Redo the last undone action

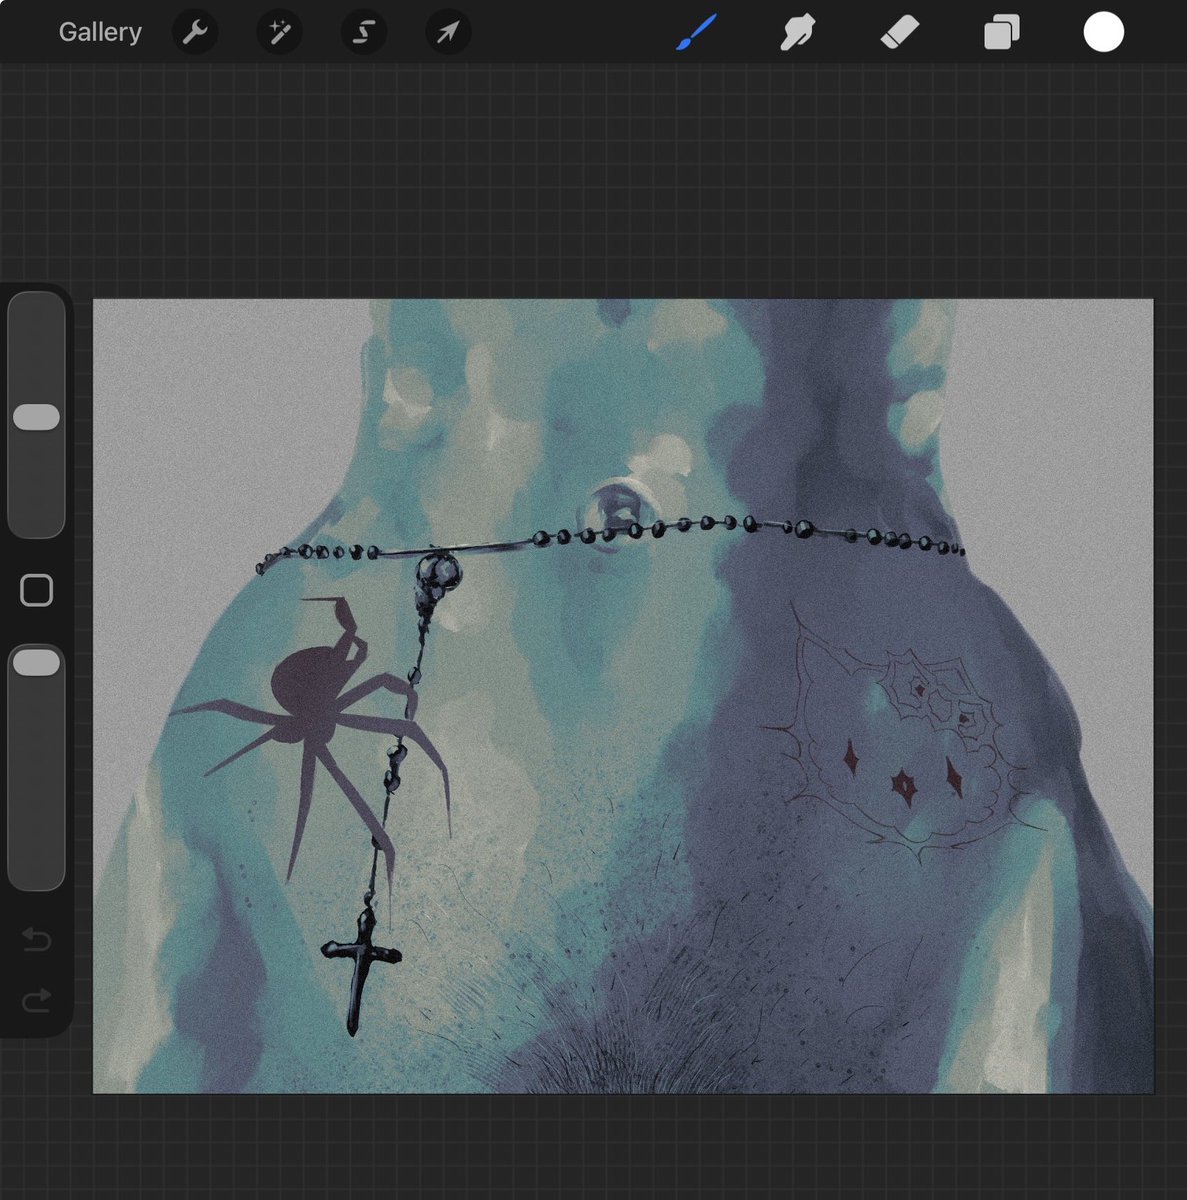click(36, 999)
